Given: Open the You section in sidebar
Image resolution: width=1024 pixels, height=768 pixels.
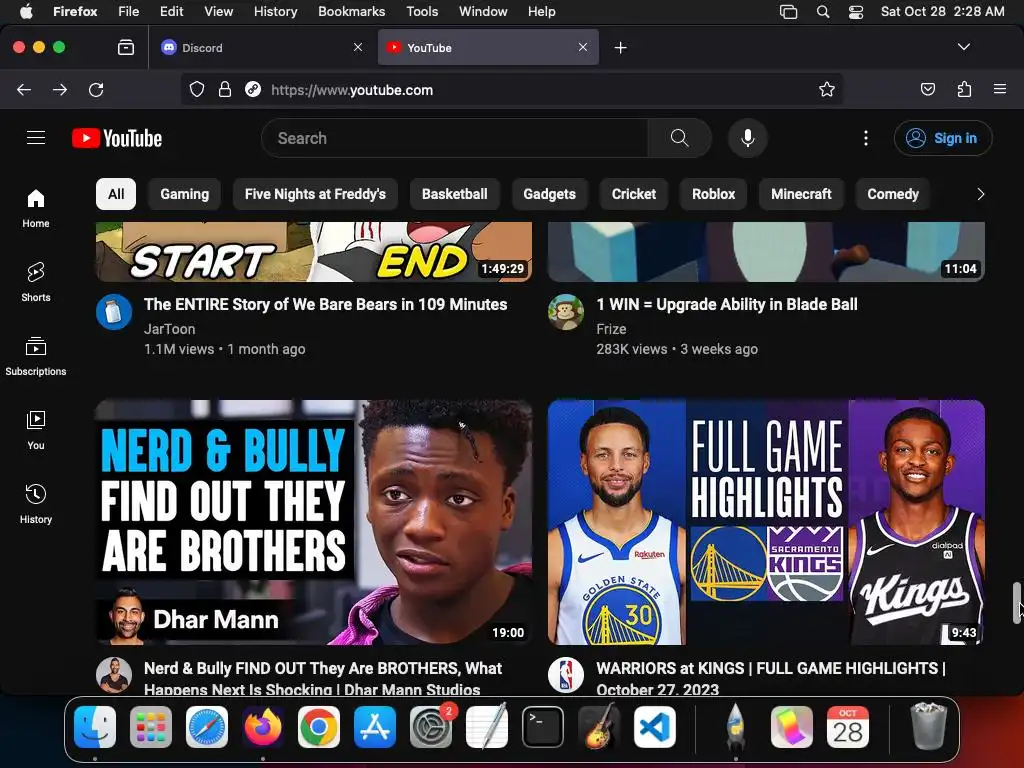Looking at the screenshot, I should pyautogui.click(x=36, y=430).
